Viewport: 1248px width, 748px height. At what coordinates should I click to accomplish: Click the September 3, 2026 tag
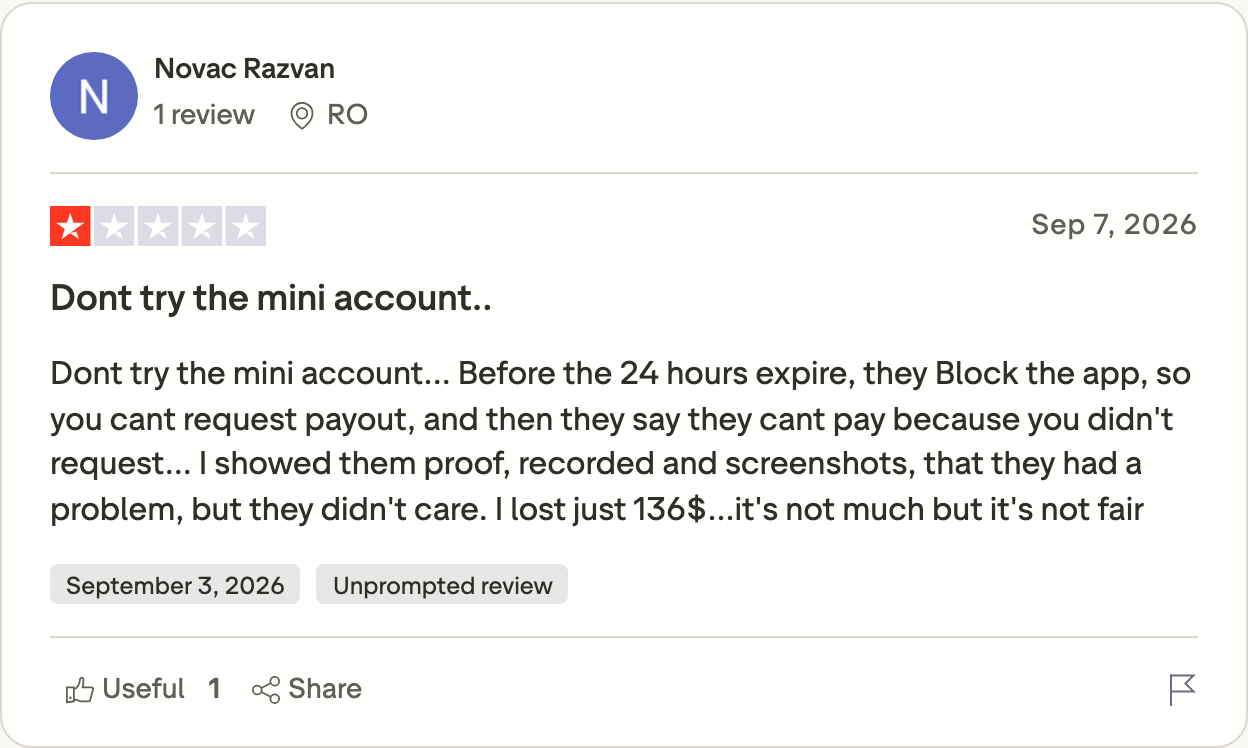pos(175,585)
